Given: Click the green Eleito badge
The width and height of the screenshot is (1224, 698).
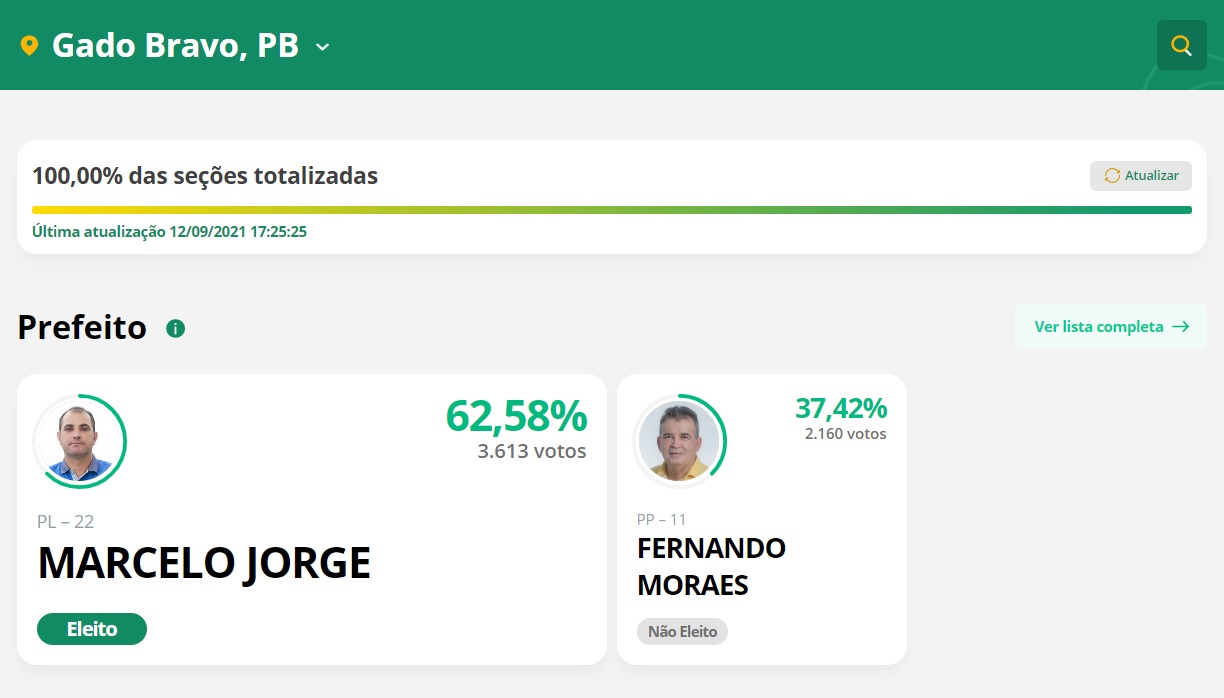Looking at the screenshot, I should (92, 629).
